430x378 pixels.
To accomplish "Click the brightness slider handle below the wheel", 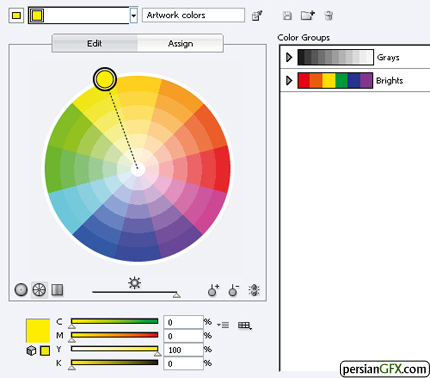I will coord(177,295).
